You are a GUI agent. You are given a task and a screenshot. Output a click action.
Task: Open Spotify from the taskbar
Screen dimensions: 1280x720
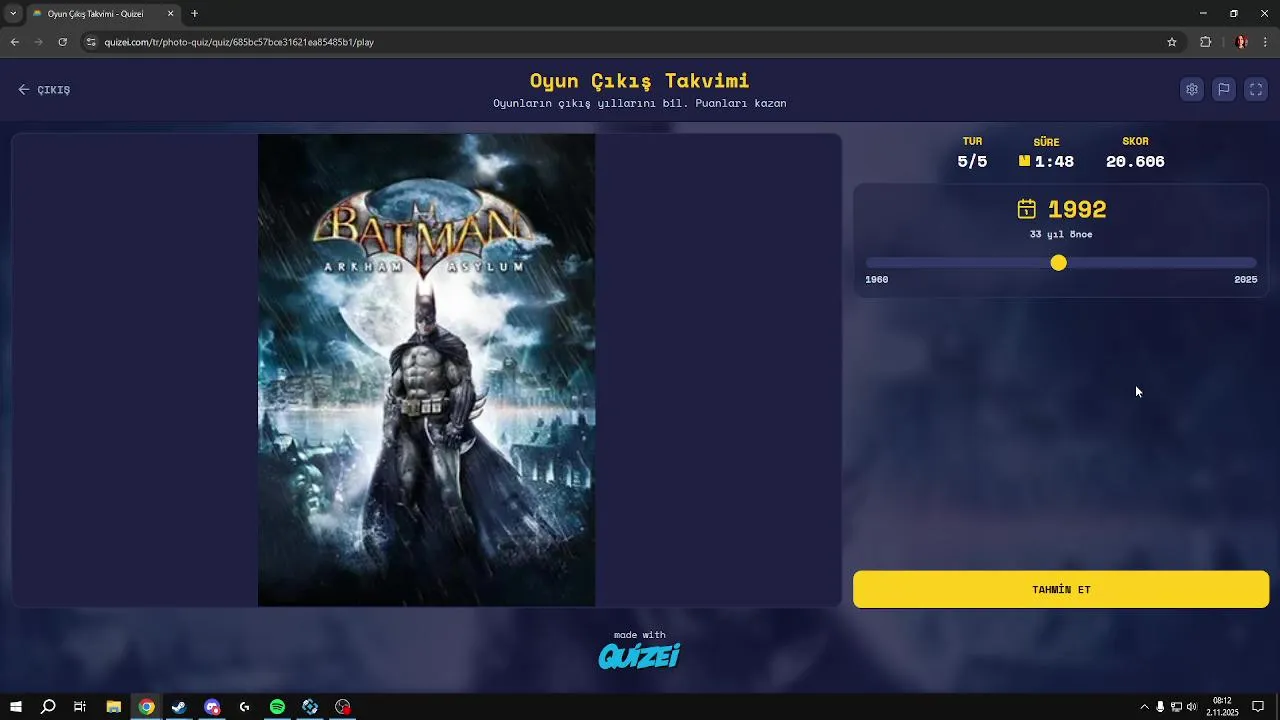pos(277,707)
